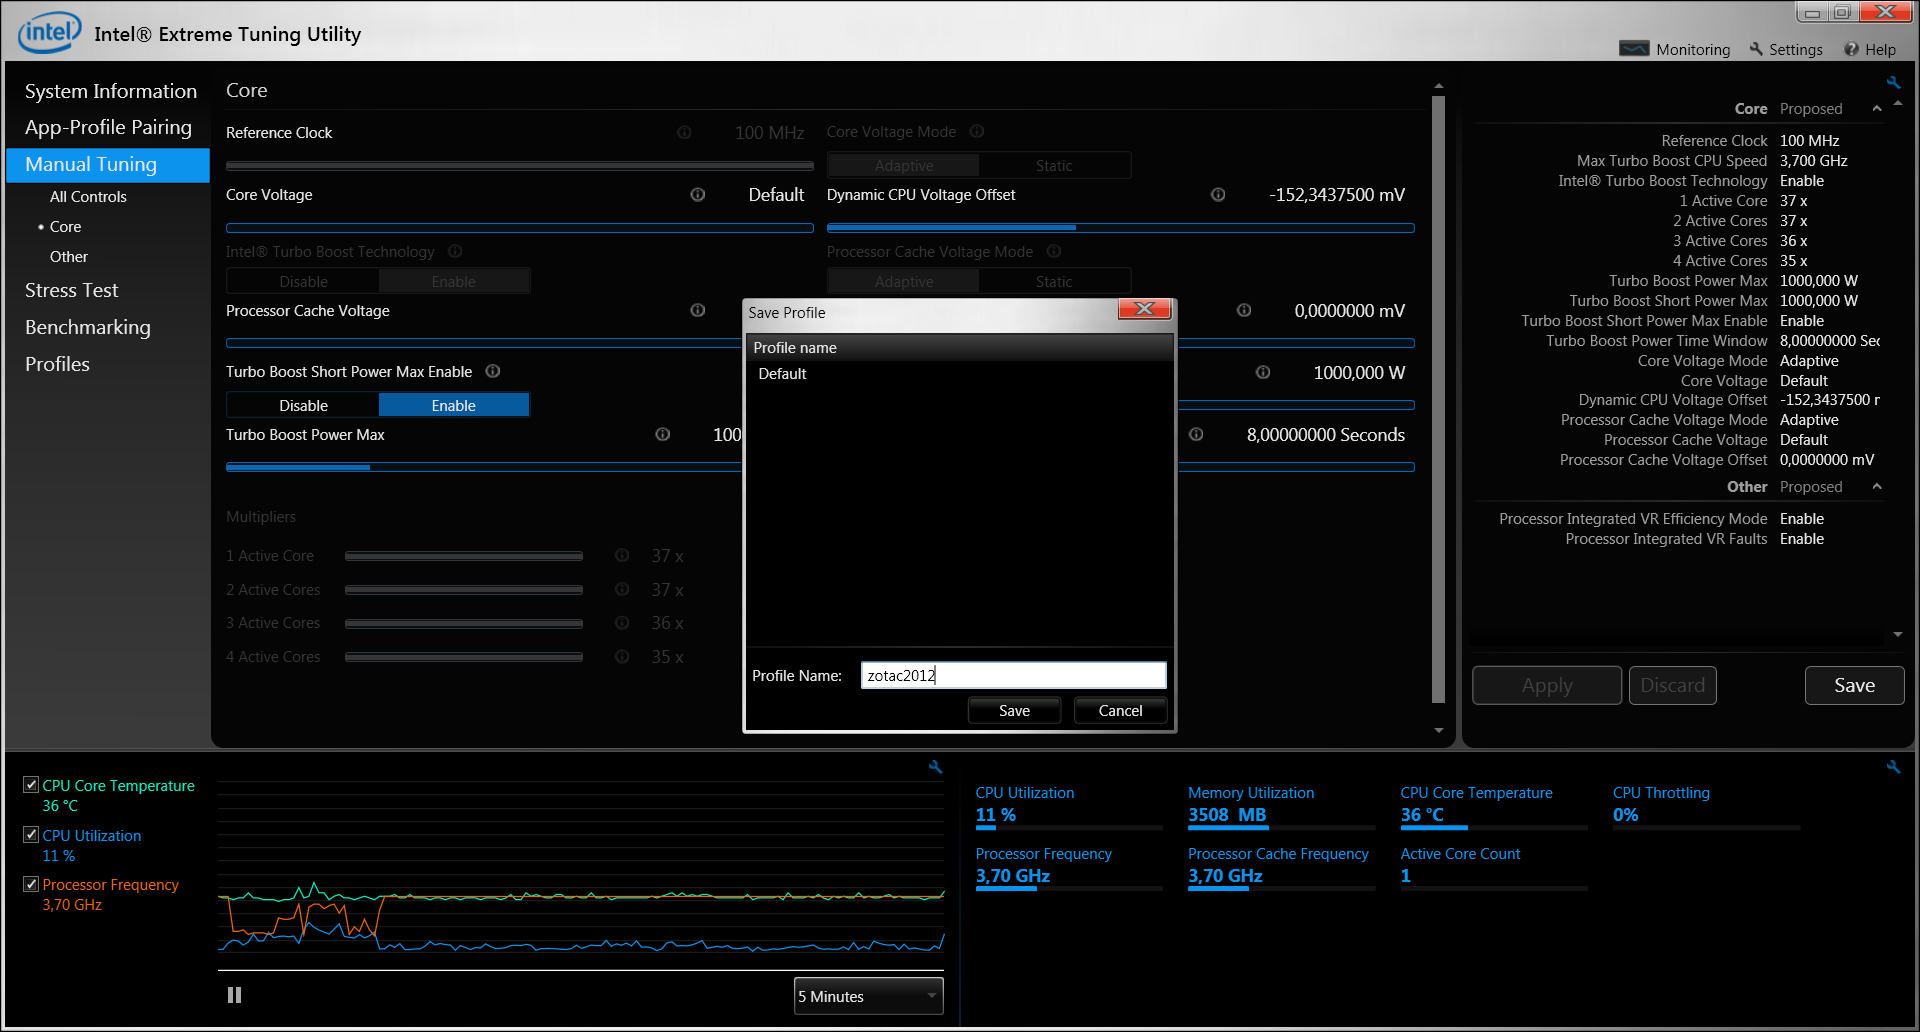Viewport: 1920px width, 1032px height.
Task: Close the Save Profile dialog
Action: [1144, 309]
